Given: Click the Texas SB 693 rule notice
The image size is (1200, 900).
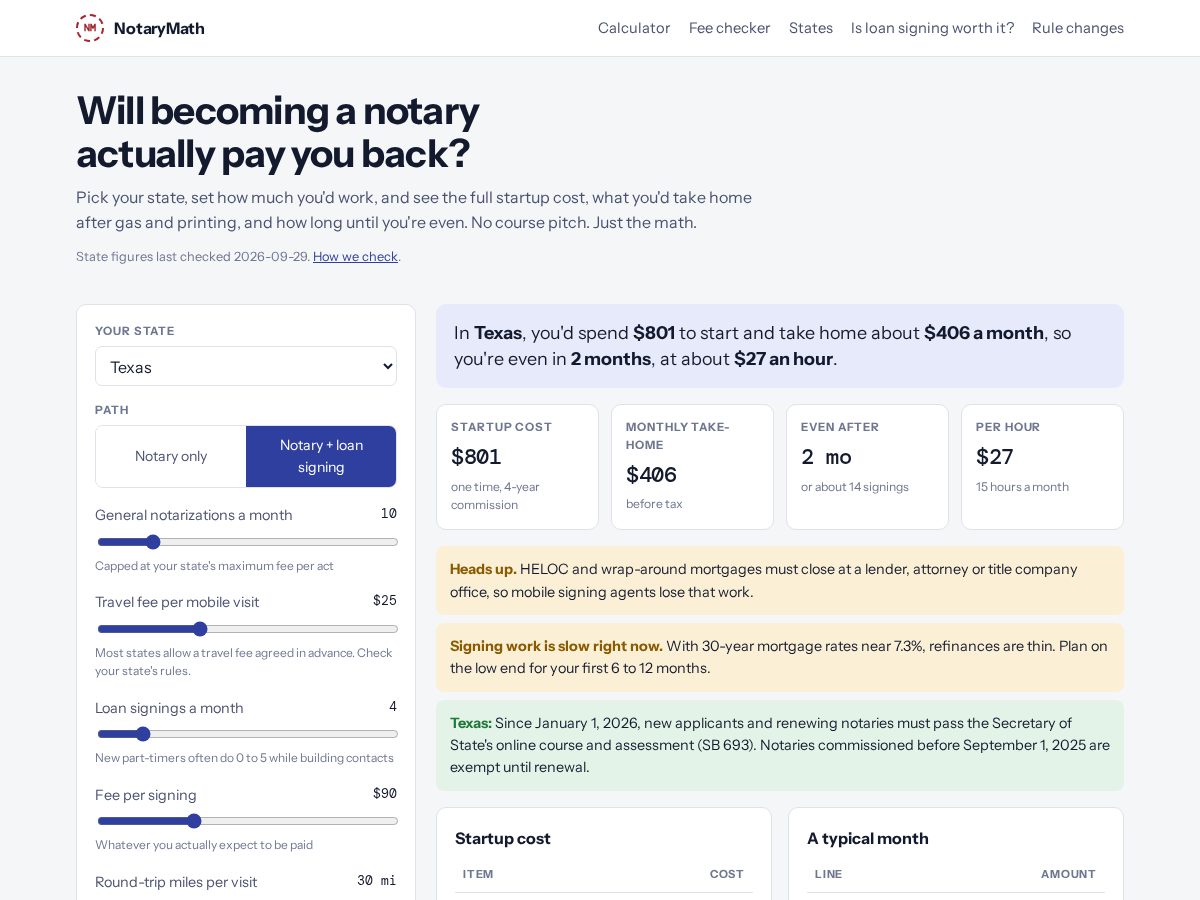Looking at the screenshot, I should (x=780, y=745).
